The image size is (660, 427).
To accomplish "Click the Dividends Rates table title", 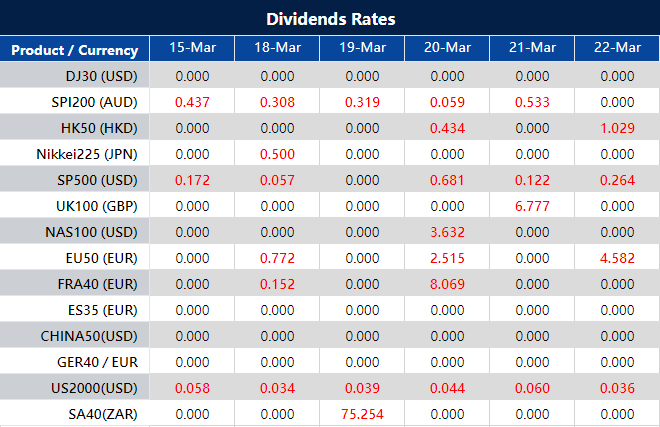I will point(330,19).
